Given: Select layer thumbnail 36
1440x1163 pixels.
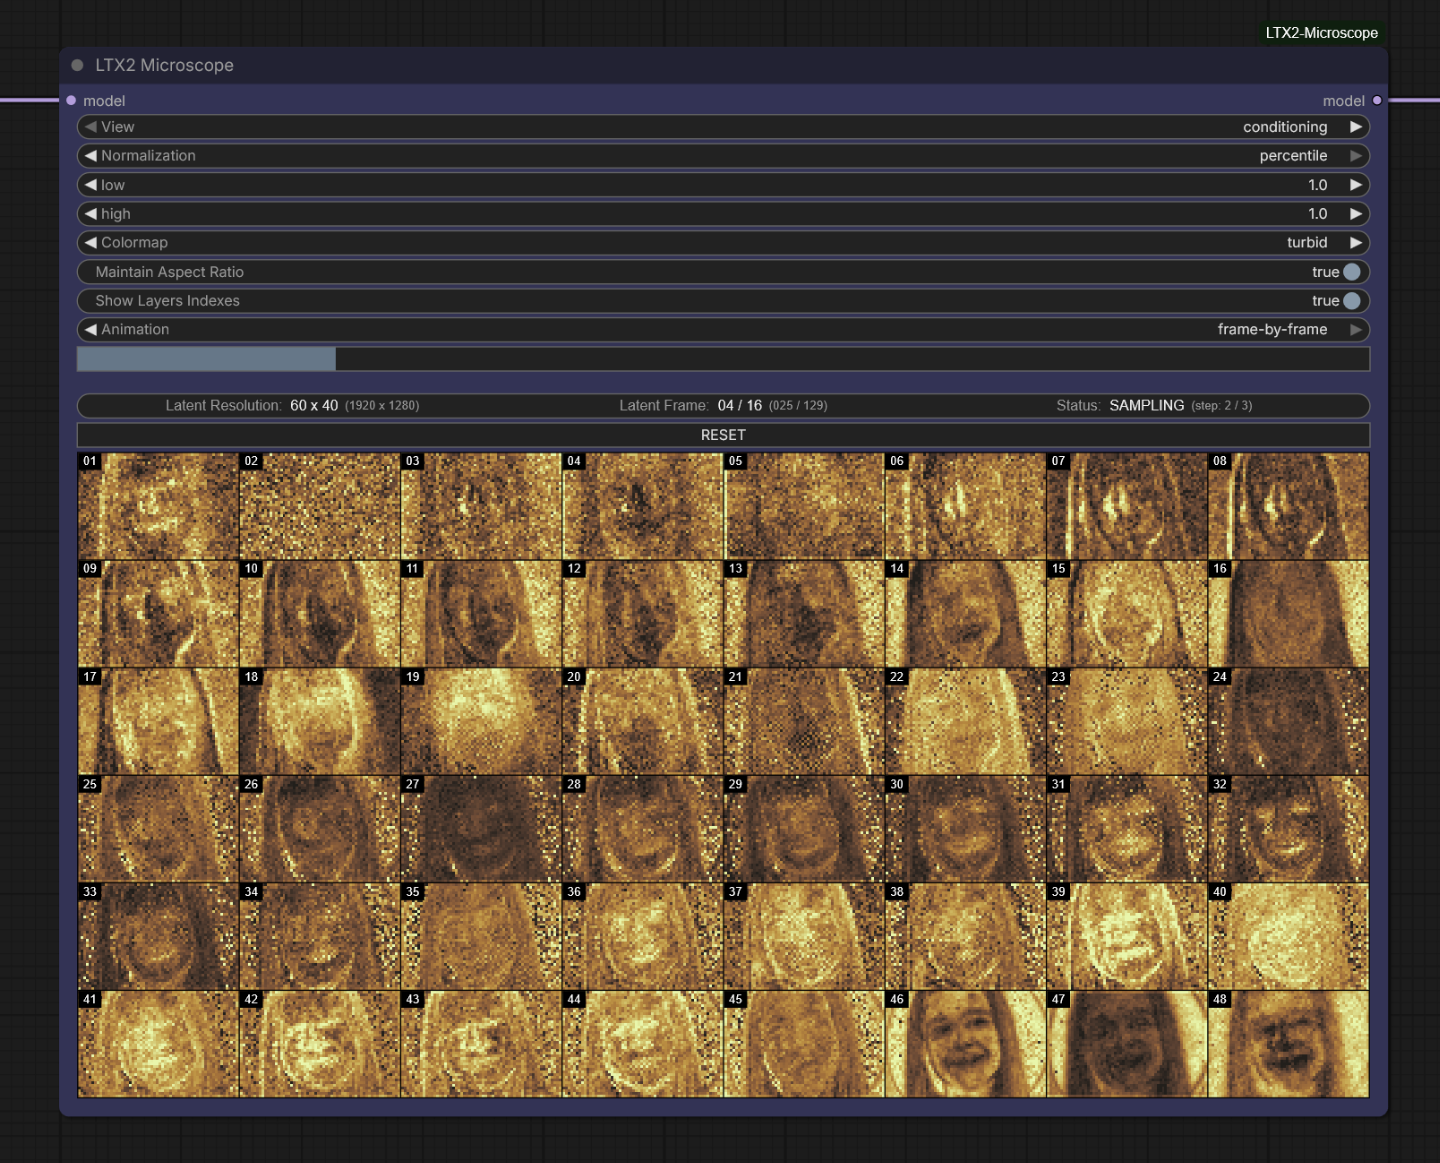Looking at the screenshot, I should tap(643, 937).
